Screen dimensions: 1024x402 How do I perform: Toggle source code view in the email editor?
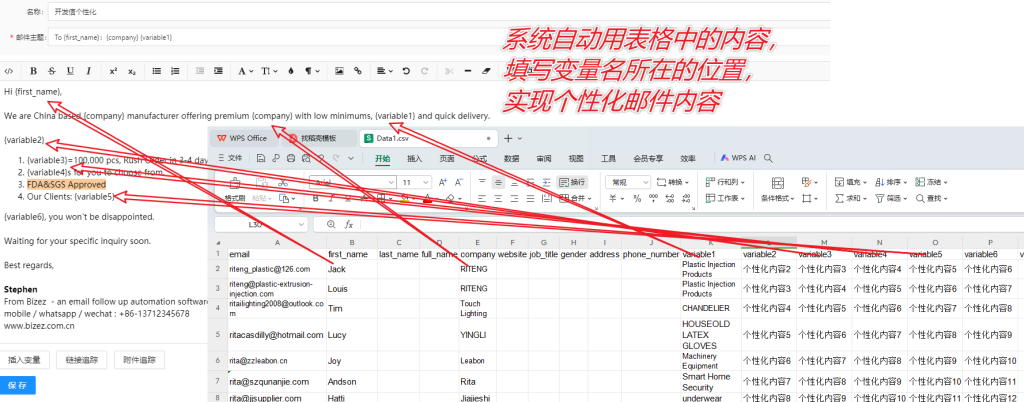[x=8, y=71]
